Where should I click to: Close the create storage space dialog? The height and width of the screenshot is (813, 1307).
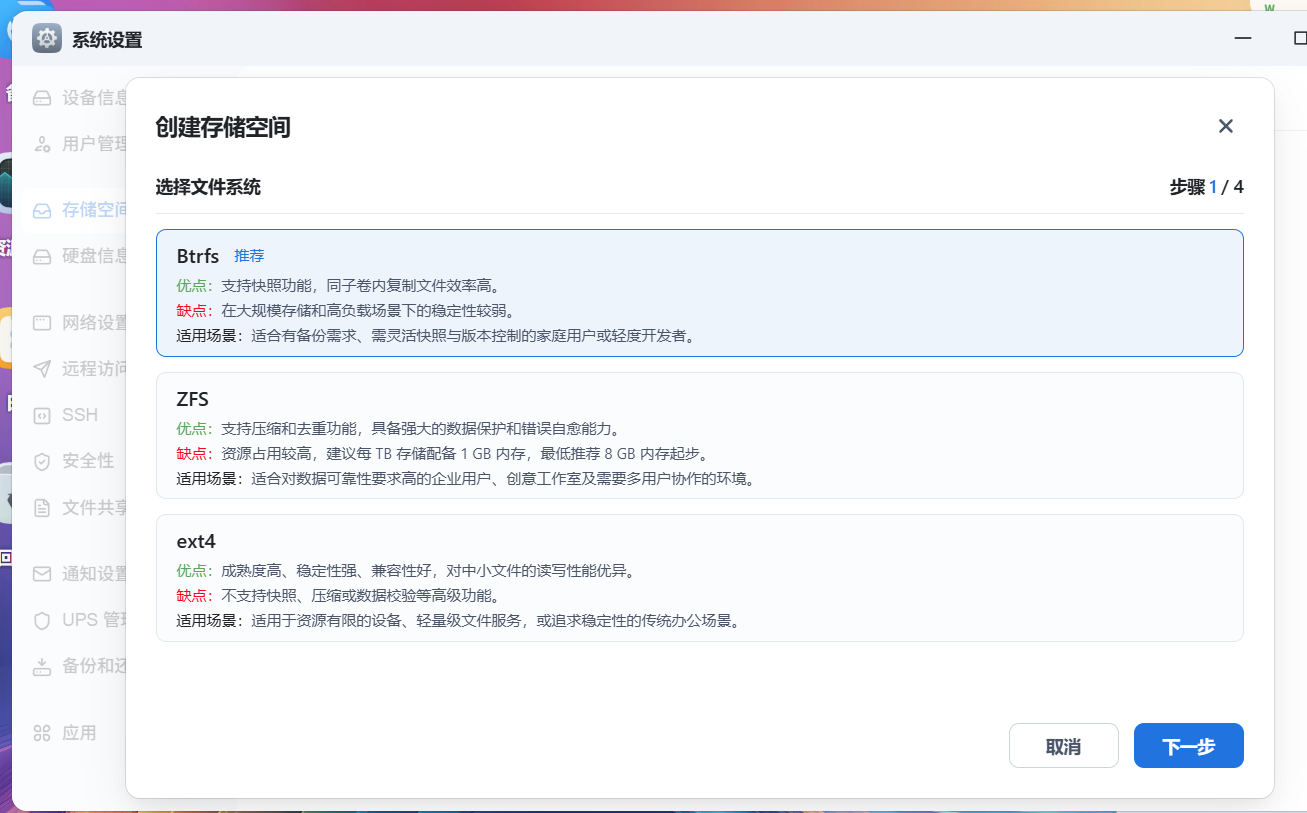pos(1225,126)
